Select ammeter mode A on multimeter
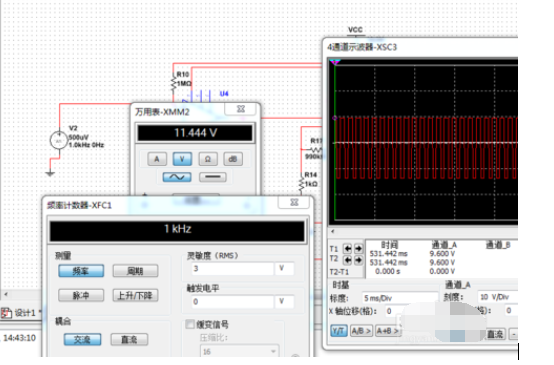Viewport: 554px width, 365px height. [x=157, y=159]
